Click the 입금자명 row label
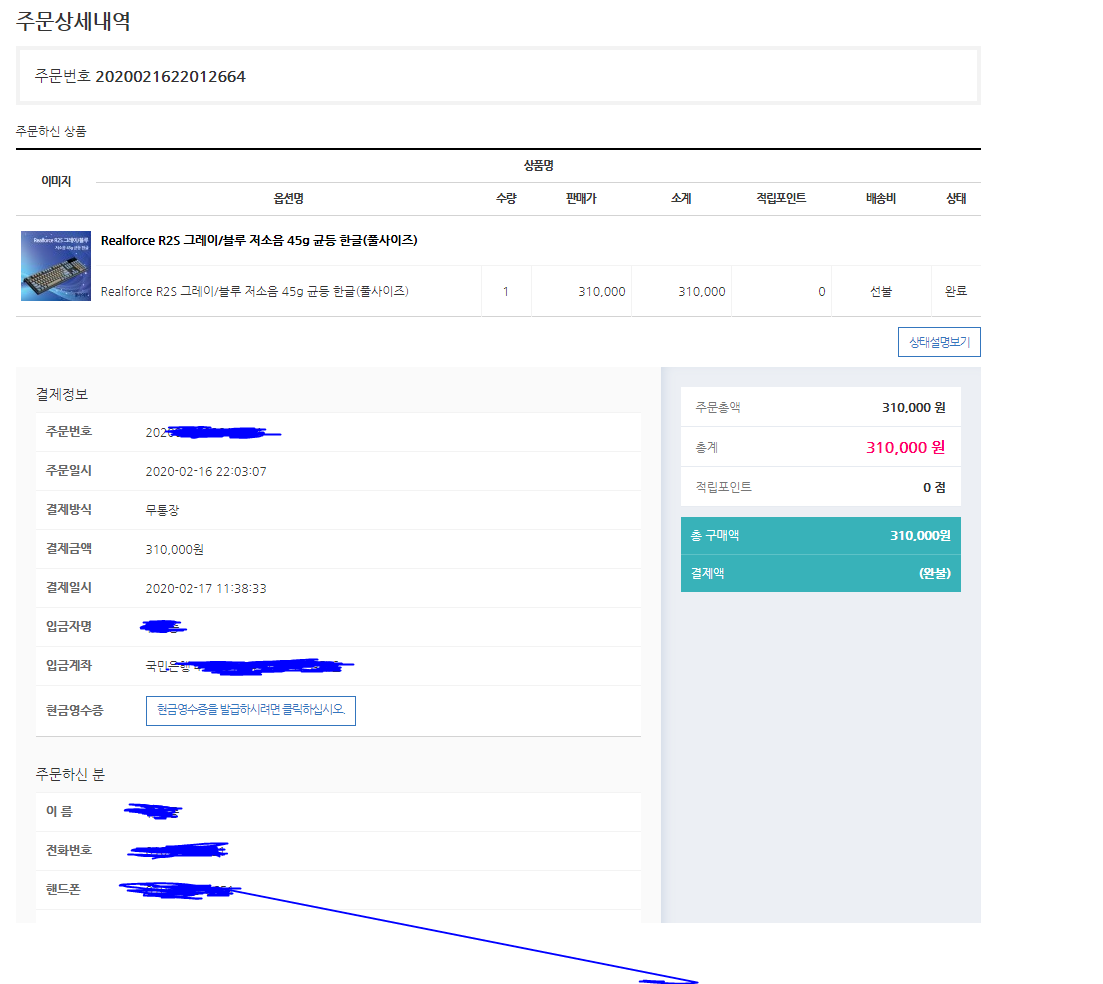The image size is (1103, 984). point(69,627)
